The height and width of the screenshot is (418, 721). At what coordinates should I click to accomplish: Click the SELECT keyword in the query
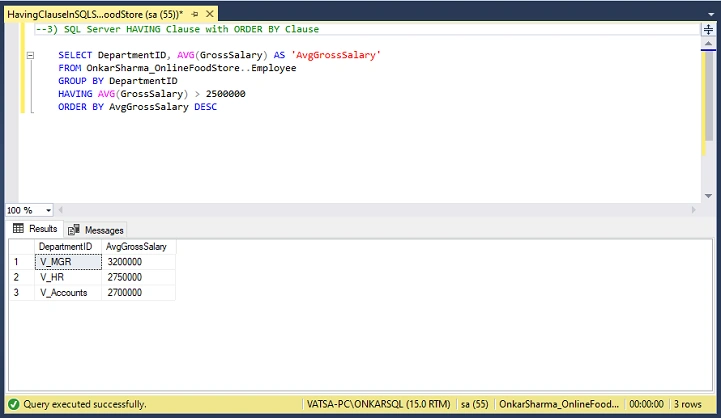[x=75, y=55]
